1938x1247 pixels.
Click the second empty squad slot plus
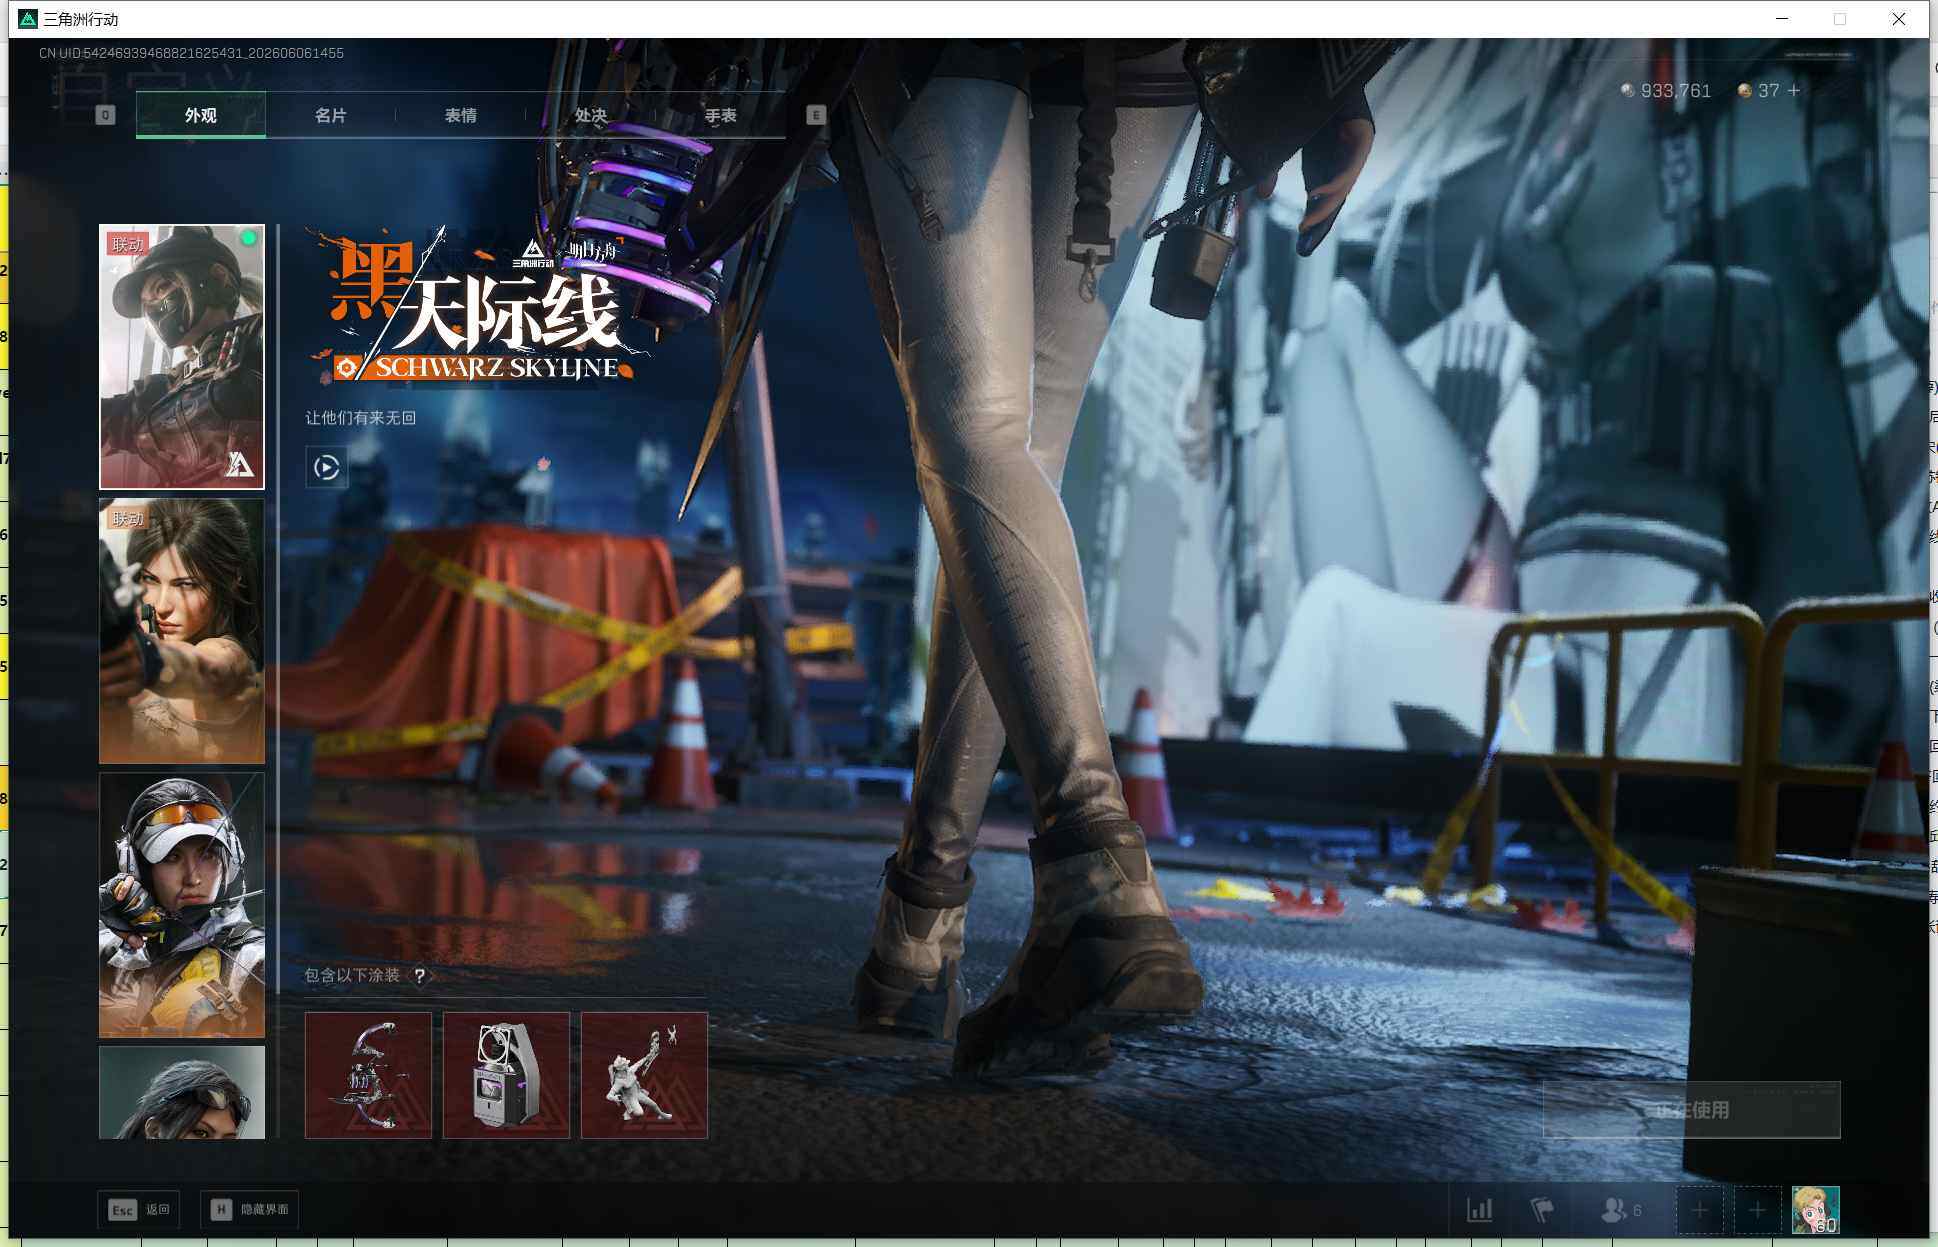coord(1757,1211)
